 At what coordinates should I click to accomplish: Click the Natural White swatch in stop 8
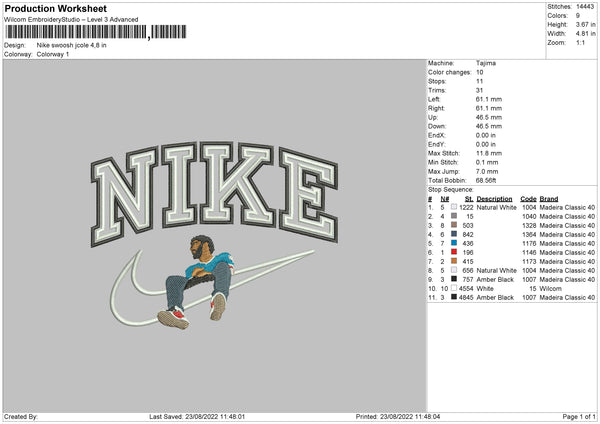454,270
